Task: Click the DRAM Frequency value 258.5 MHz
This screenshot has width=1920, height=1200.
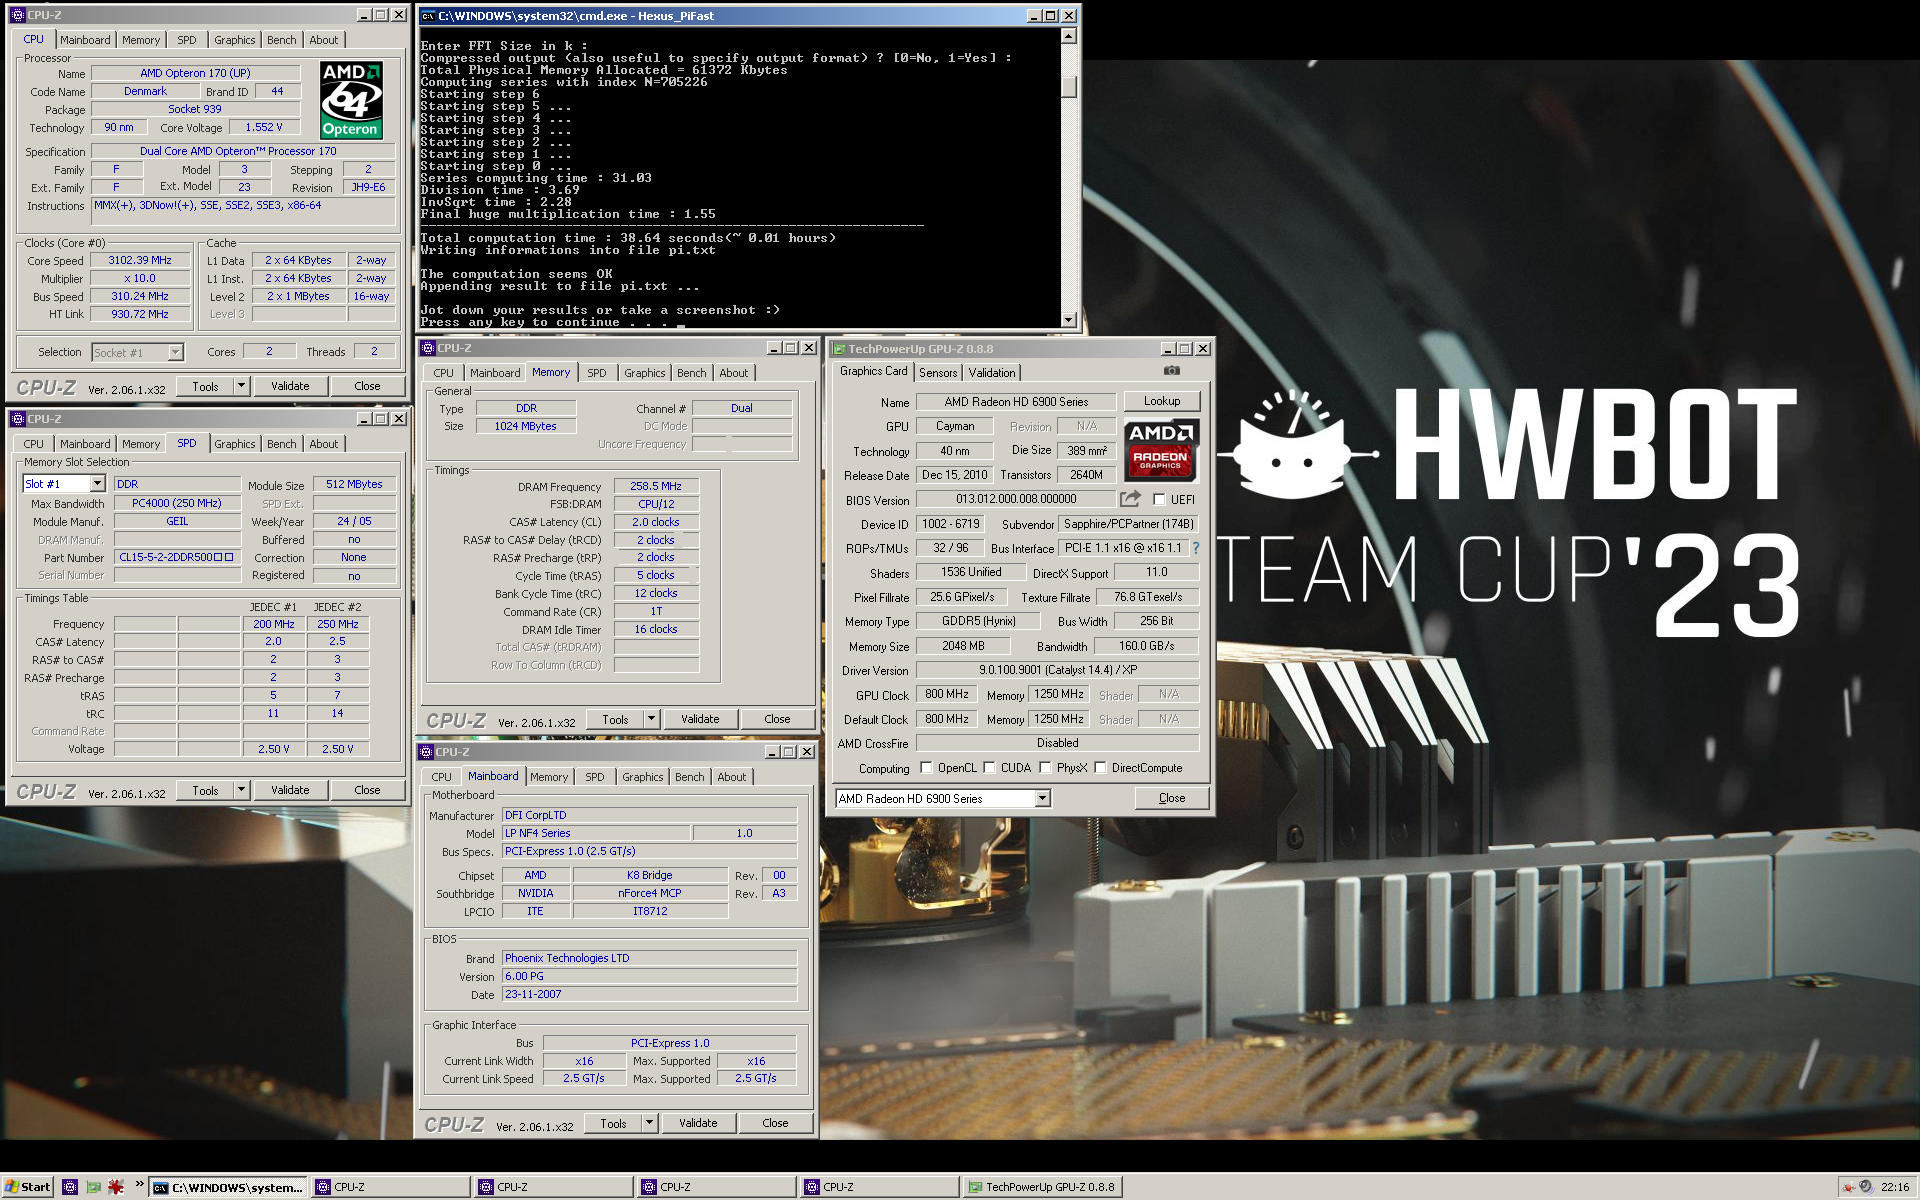Action: [x=656, y=486]
